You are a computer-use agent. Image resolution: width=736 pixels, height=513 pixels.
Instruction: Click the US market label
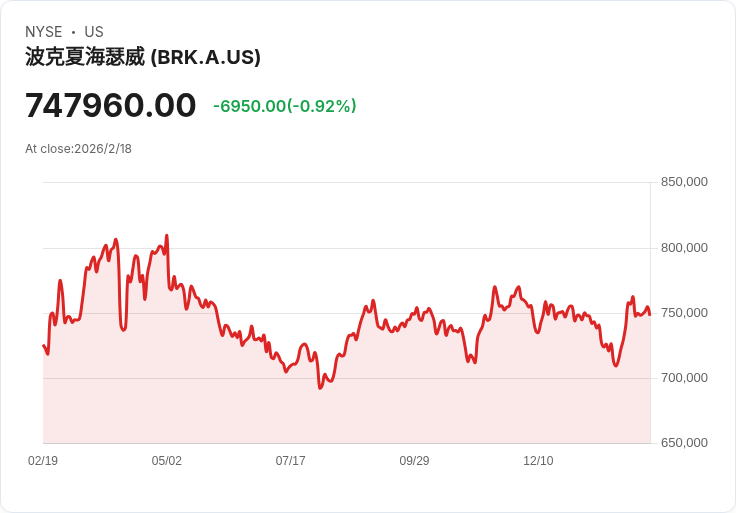click(94, 32)
